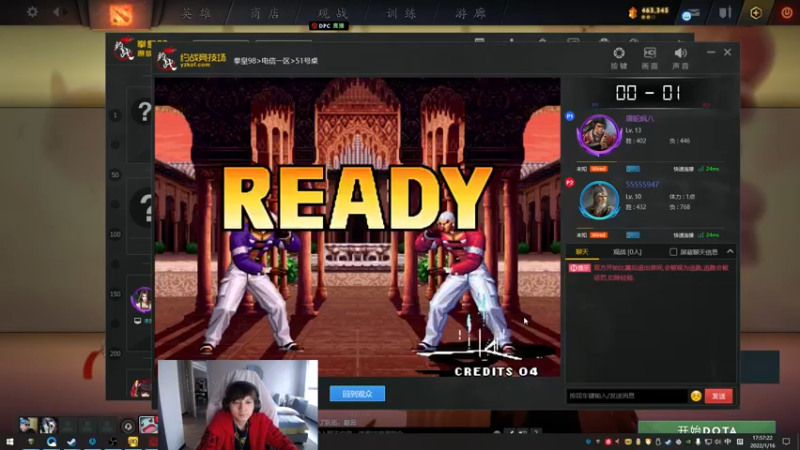Click player two 55555947 avatar
Screen dimensions: 800x450
[599, 200]
